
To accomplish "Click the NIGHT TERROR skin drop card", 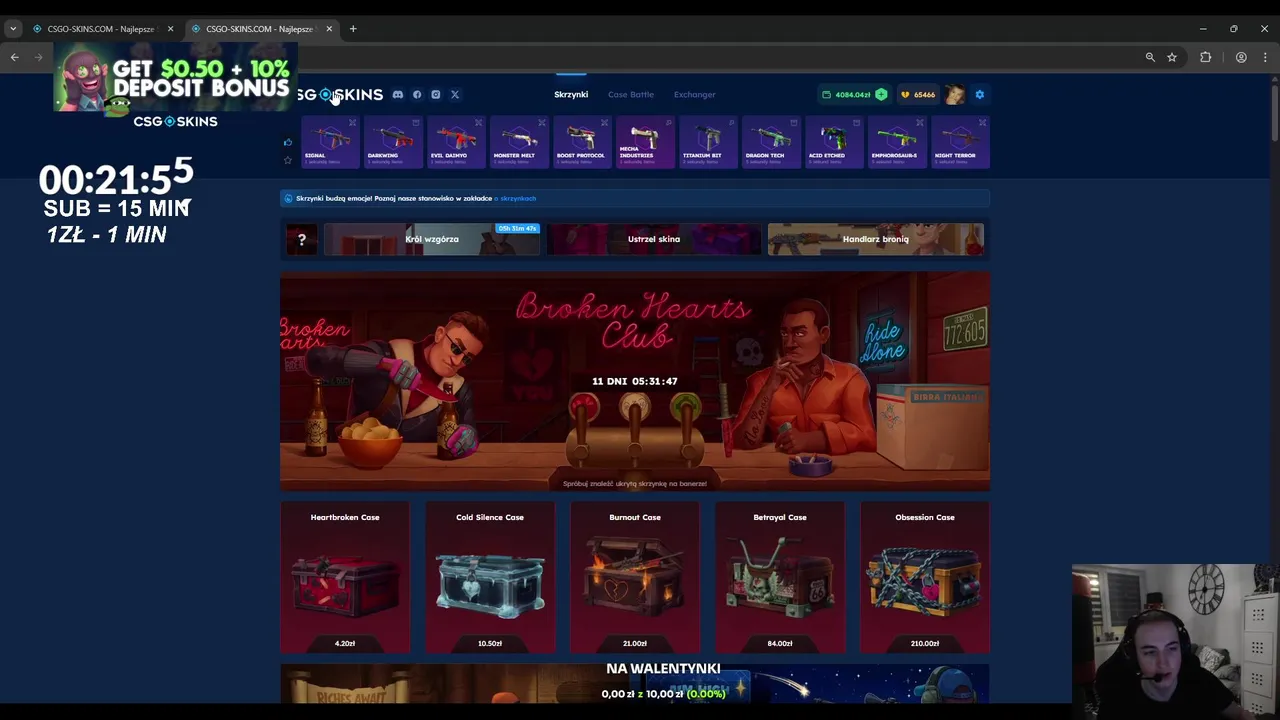I will 960,142.
